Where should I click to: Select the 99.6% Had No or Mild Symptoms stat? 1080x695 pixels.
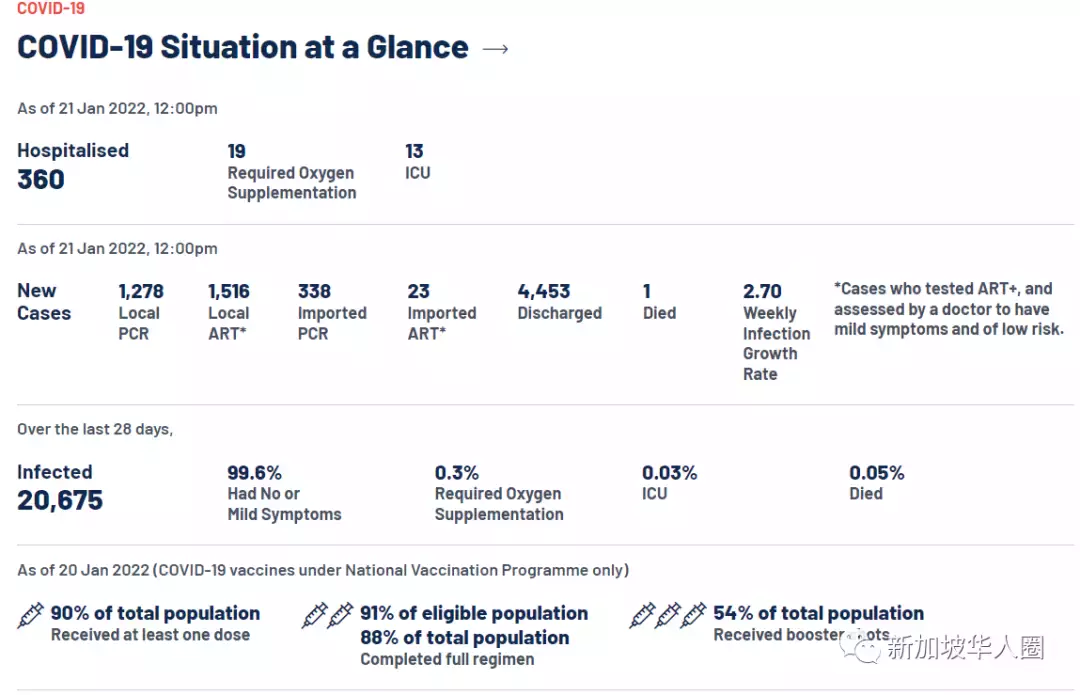(x=255, y=473)
